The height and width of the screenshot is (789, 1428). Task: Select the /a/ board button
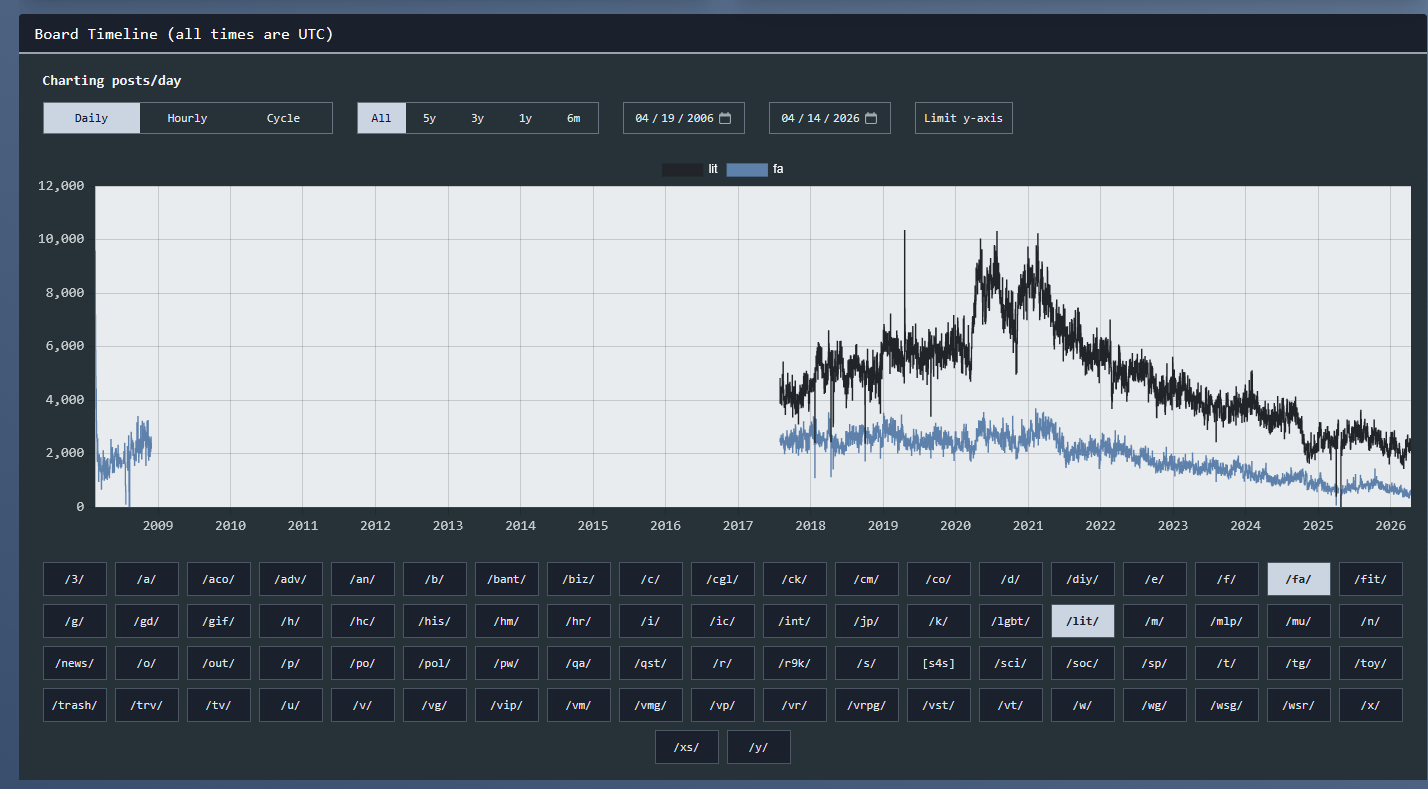(147, 579)
